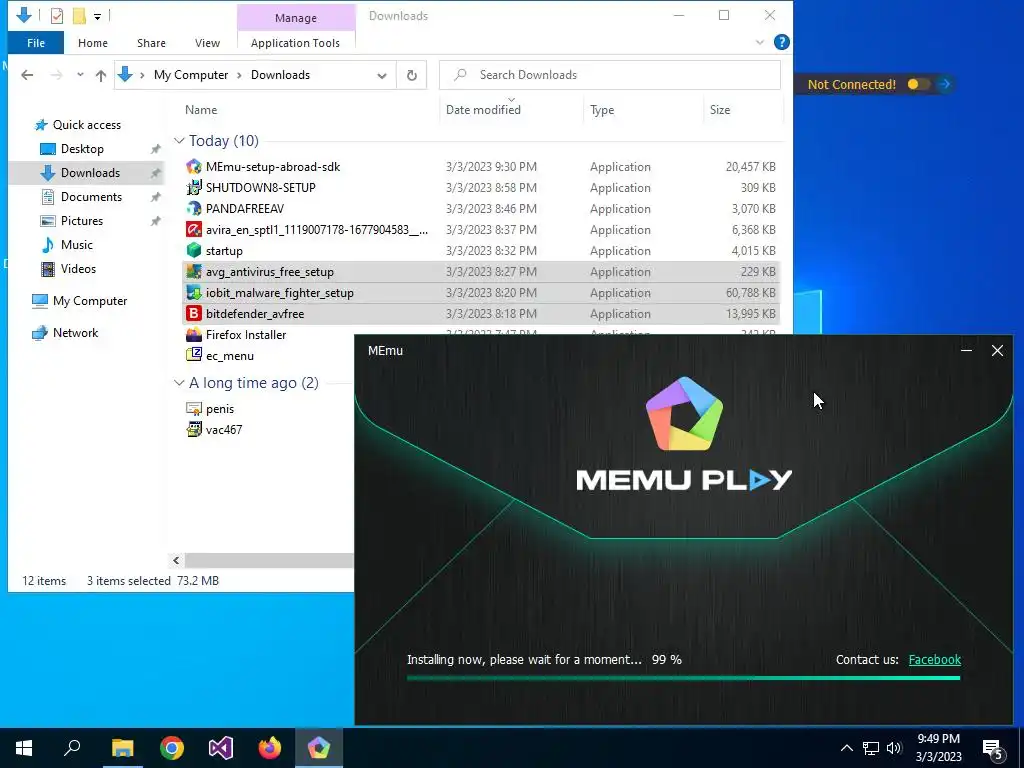Image resolution: width=1024 pixels, height=768 pixels.
Task: Click the blue arrow beside Not Connected
Action: [944, 84]
